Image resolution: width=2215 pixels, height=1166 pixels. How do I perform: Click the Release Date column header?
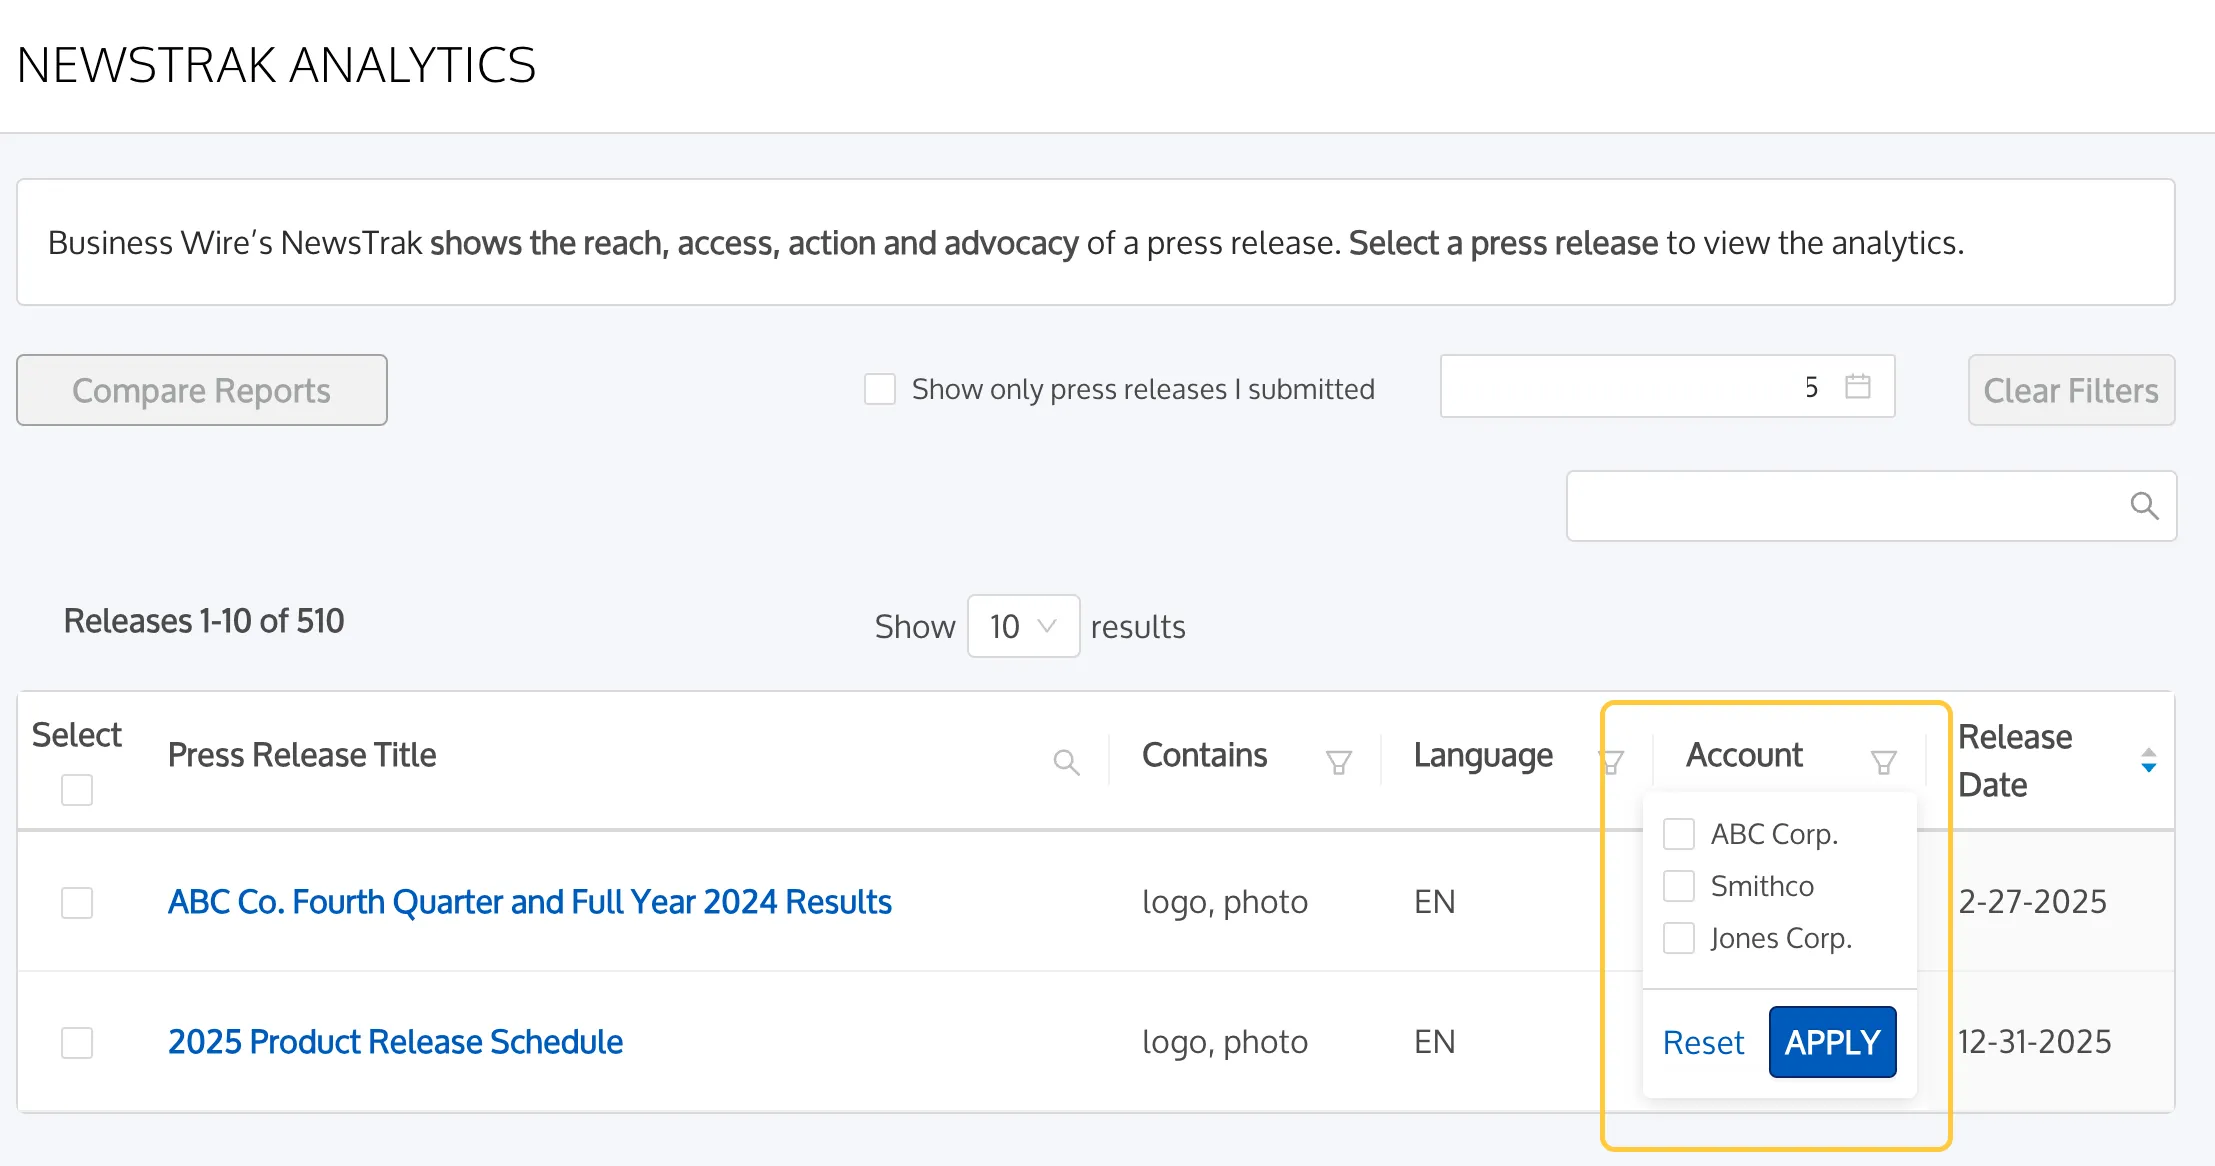(x=2014, y=761)
